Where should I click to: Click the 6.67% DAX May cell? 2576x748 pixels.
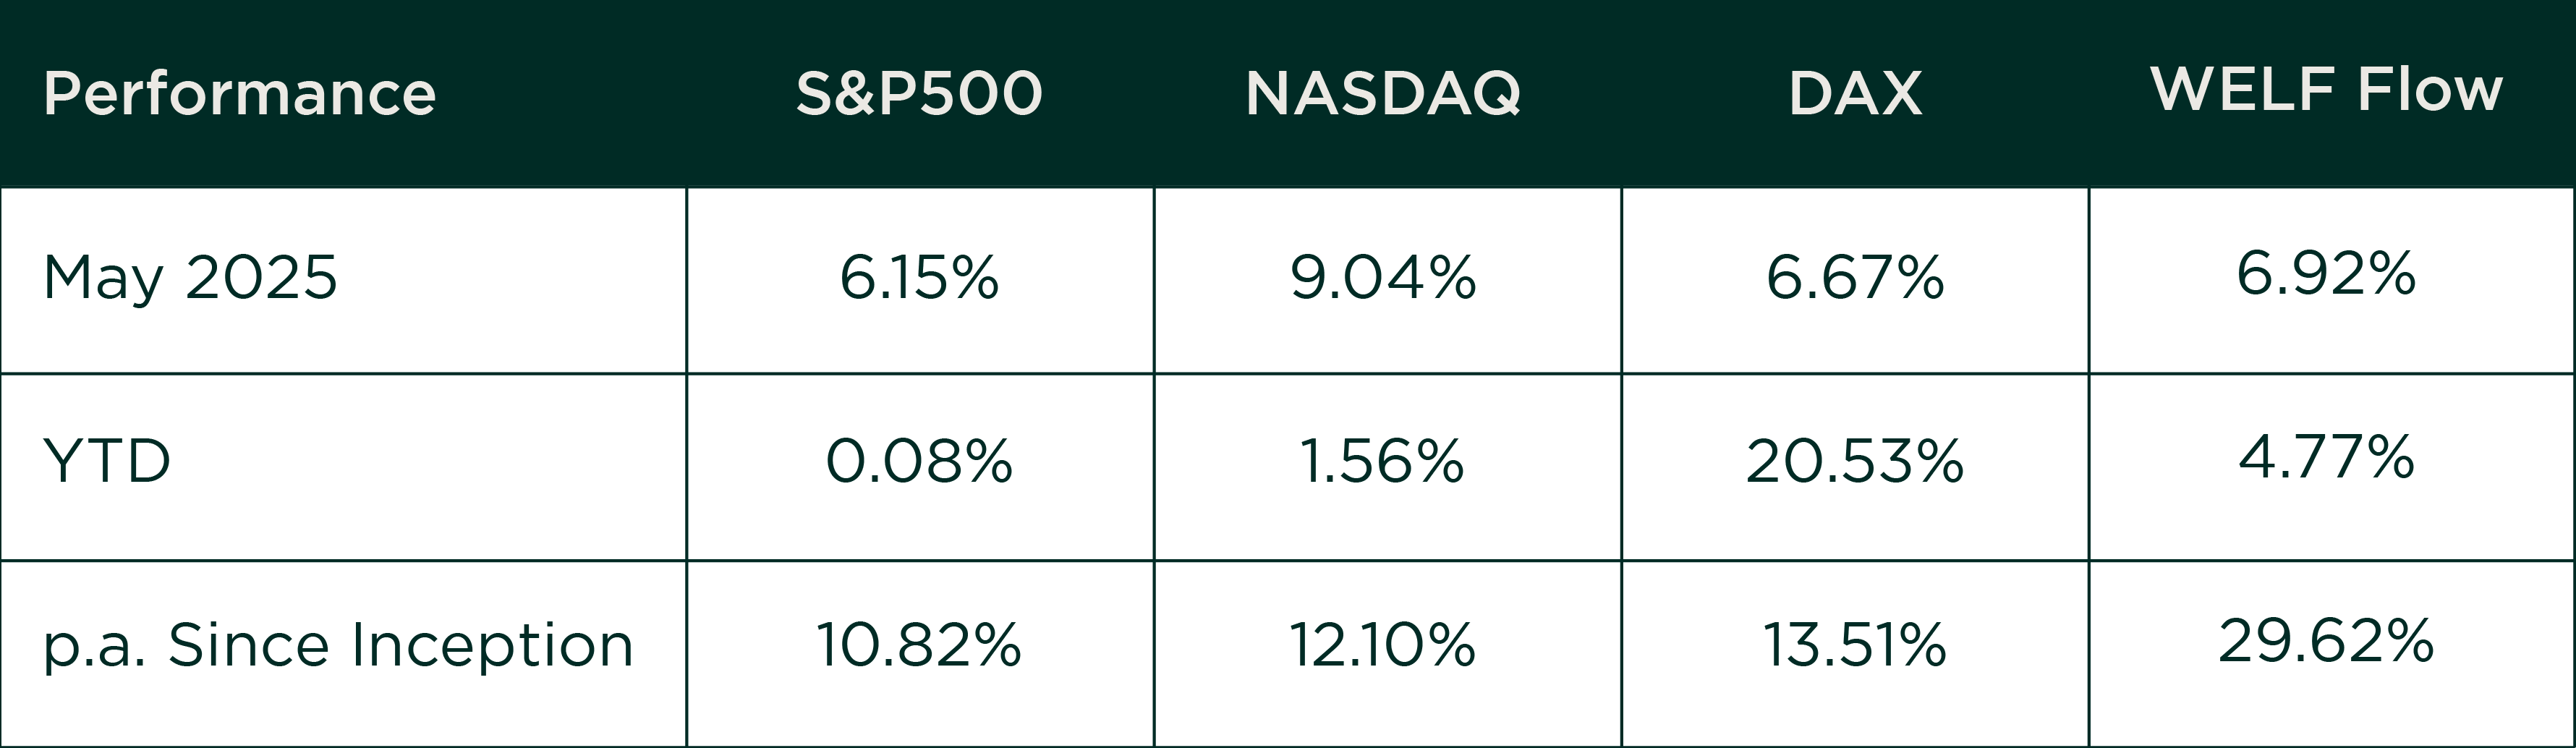(1855, 277)
